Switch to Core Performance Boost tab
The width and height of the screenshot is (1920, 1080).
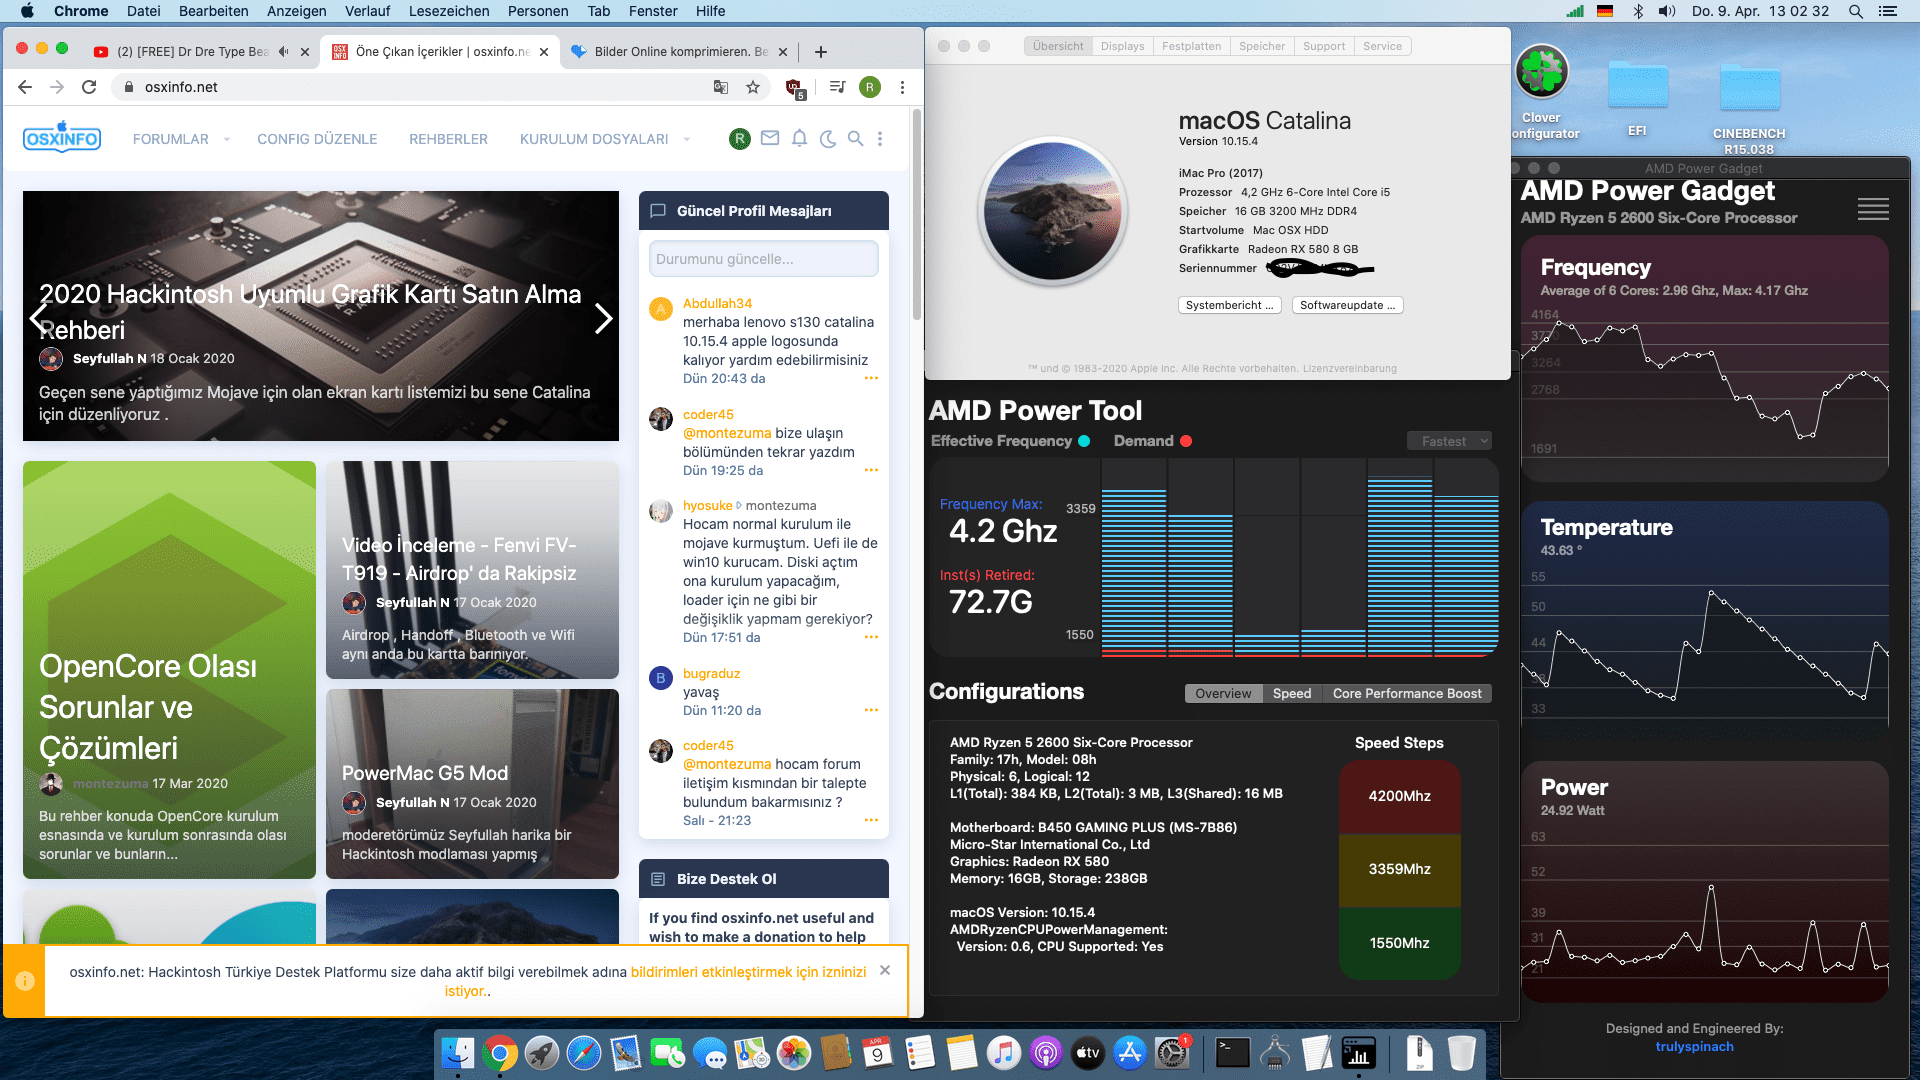[x=1406, y=693]
